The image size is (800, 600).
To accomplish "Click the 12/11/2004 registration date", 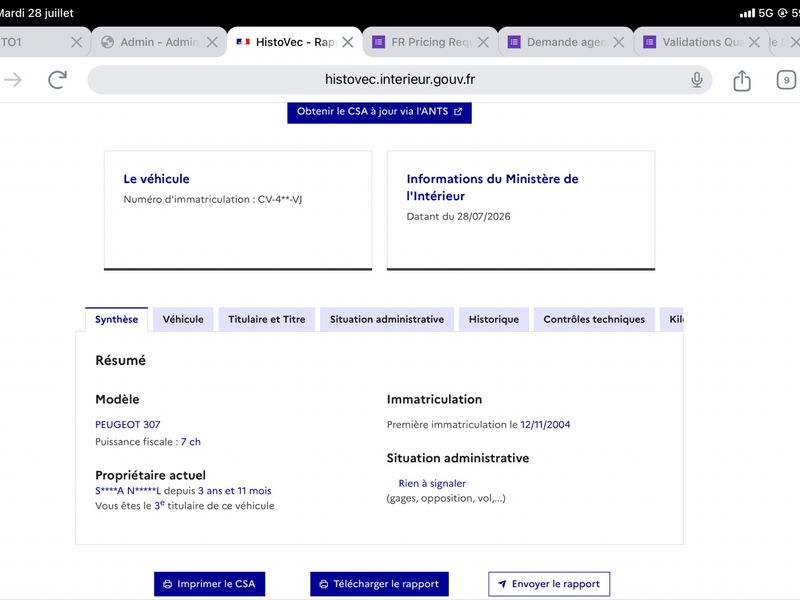I will 545,424.
